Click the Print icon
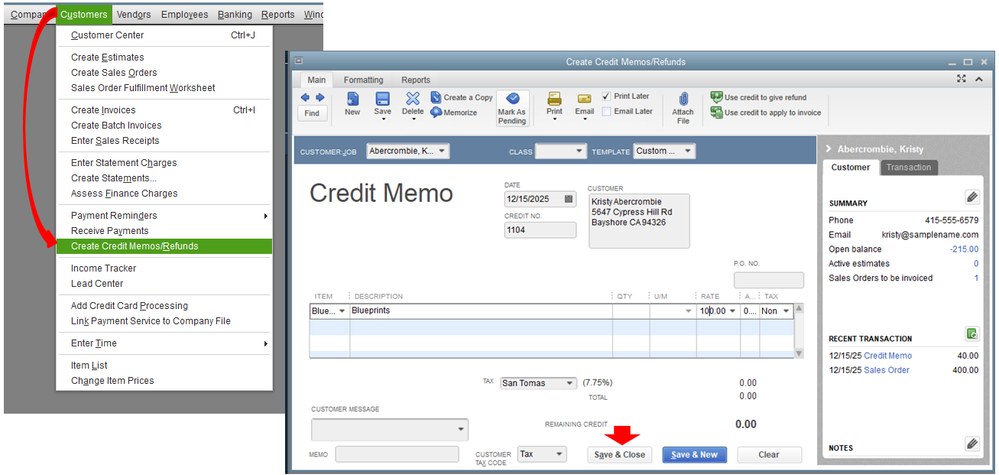Screen dimensions: 999x475 coord(554,99)
